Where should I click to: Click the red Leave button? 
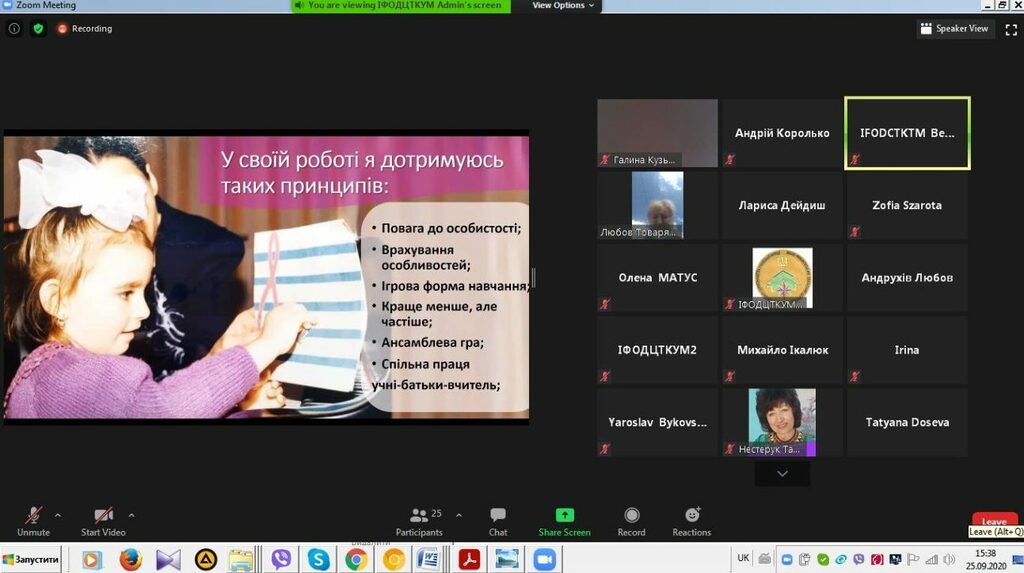[x=994, y=521]
